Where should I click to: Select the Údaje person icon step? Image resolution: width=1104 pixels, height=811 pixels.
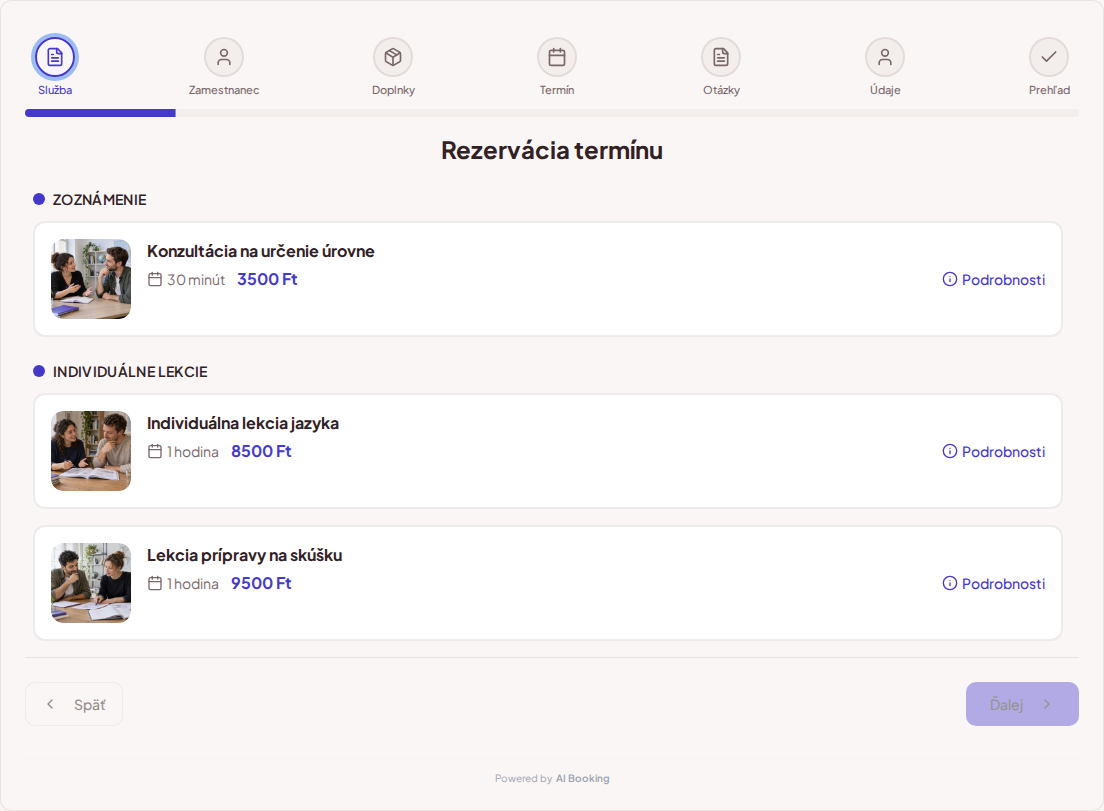coord(885,57)
